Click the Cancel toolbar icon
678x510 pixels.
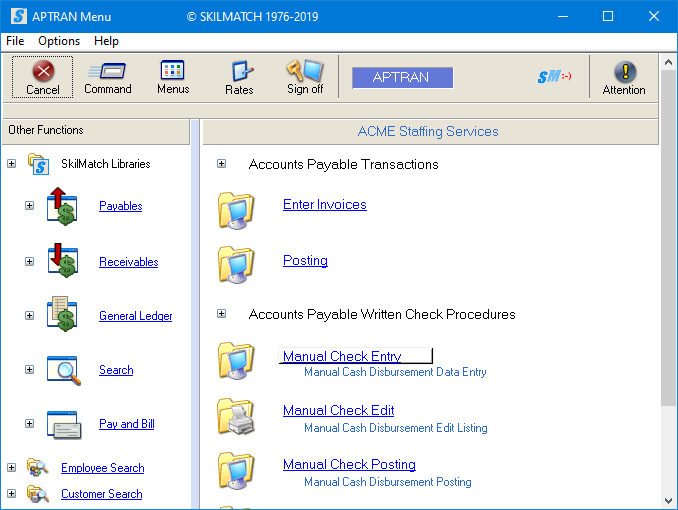[x=43, y=71]
